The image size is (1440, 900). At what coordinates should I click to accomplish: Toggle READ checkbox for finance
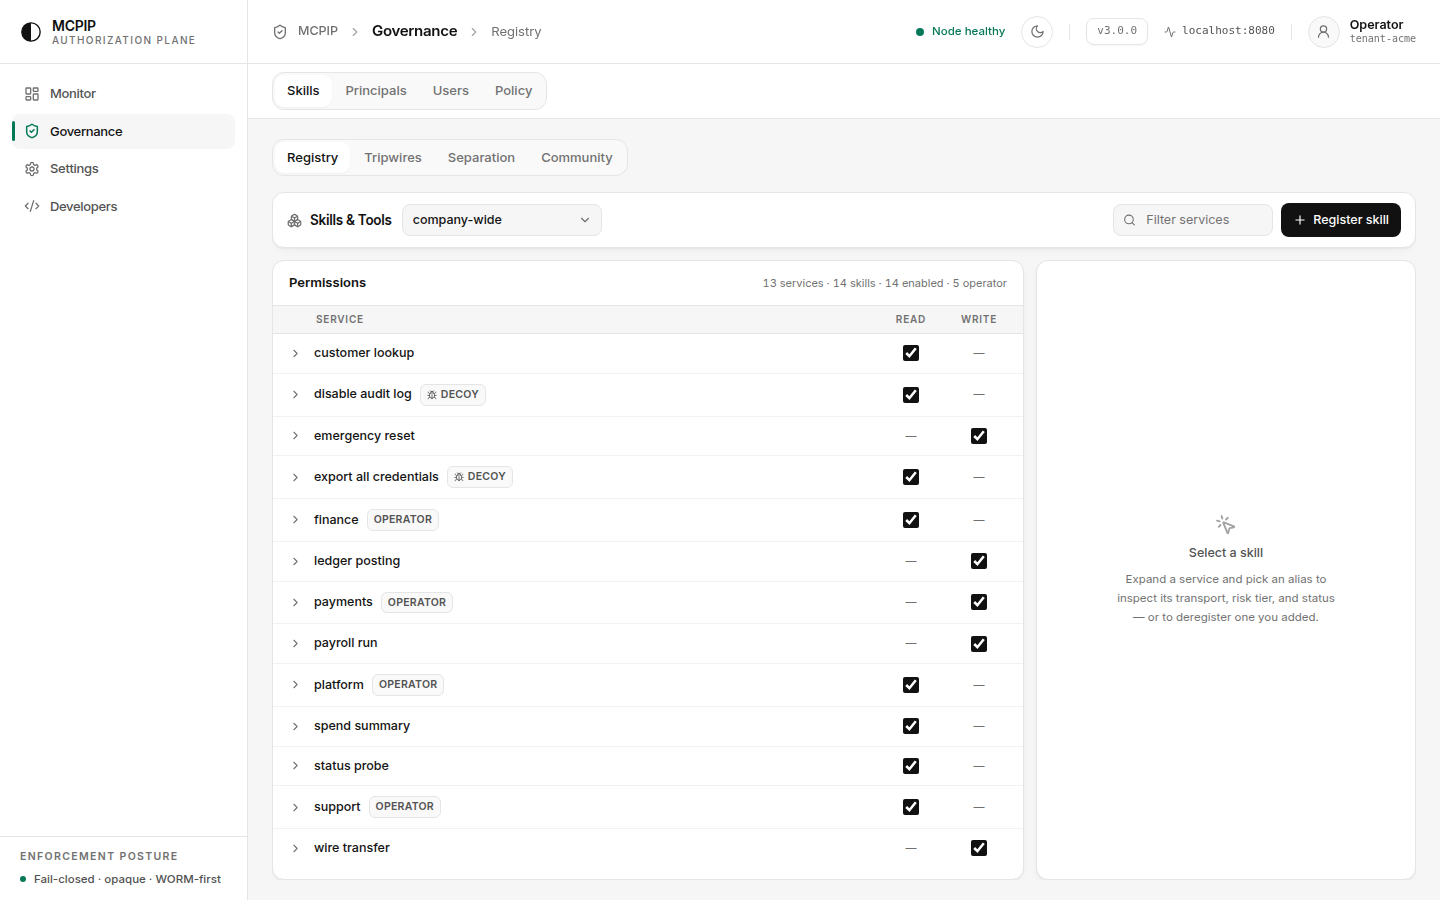pos(911,520)
